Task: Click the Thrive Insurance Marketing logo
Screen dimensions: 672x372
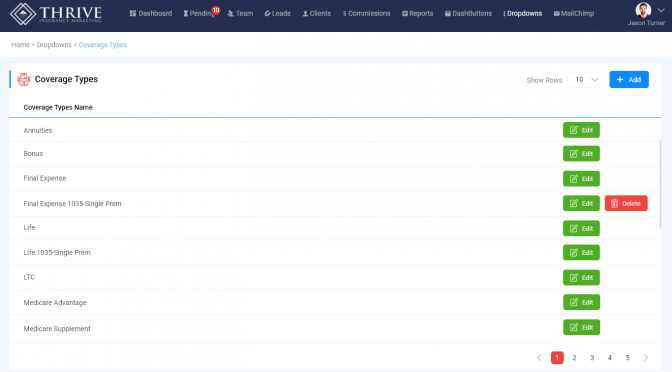Action: [56, 14]
